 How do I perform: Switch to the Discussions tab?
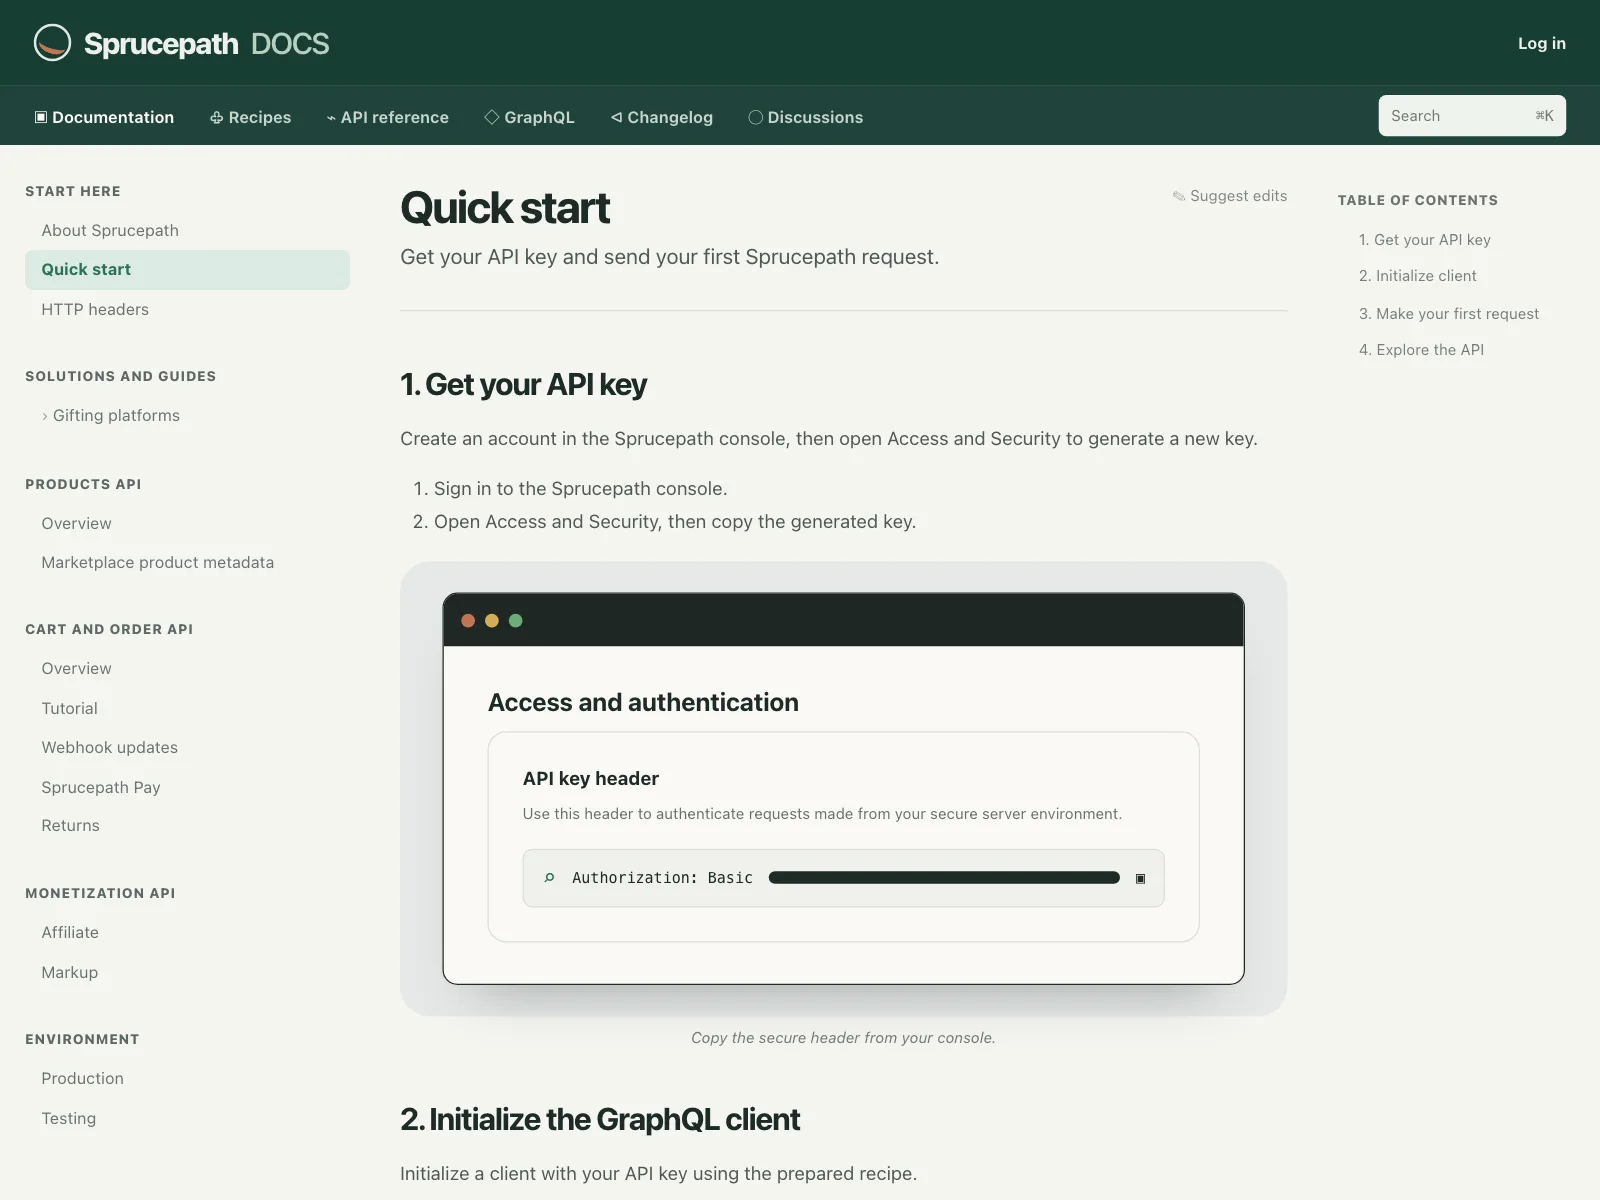click(806, 117)
